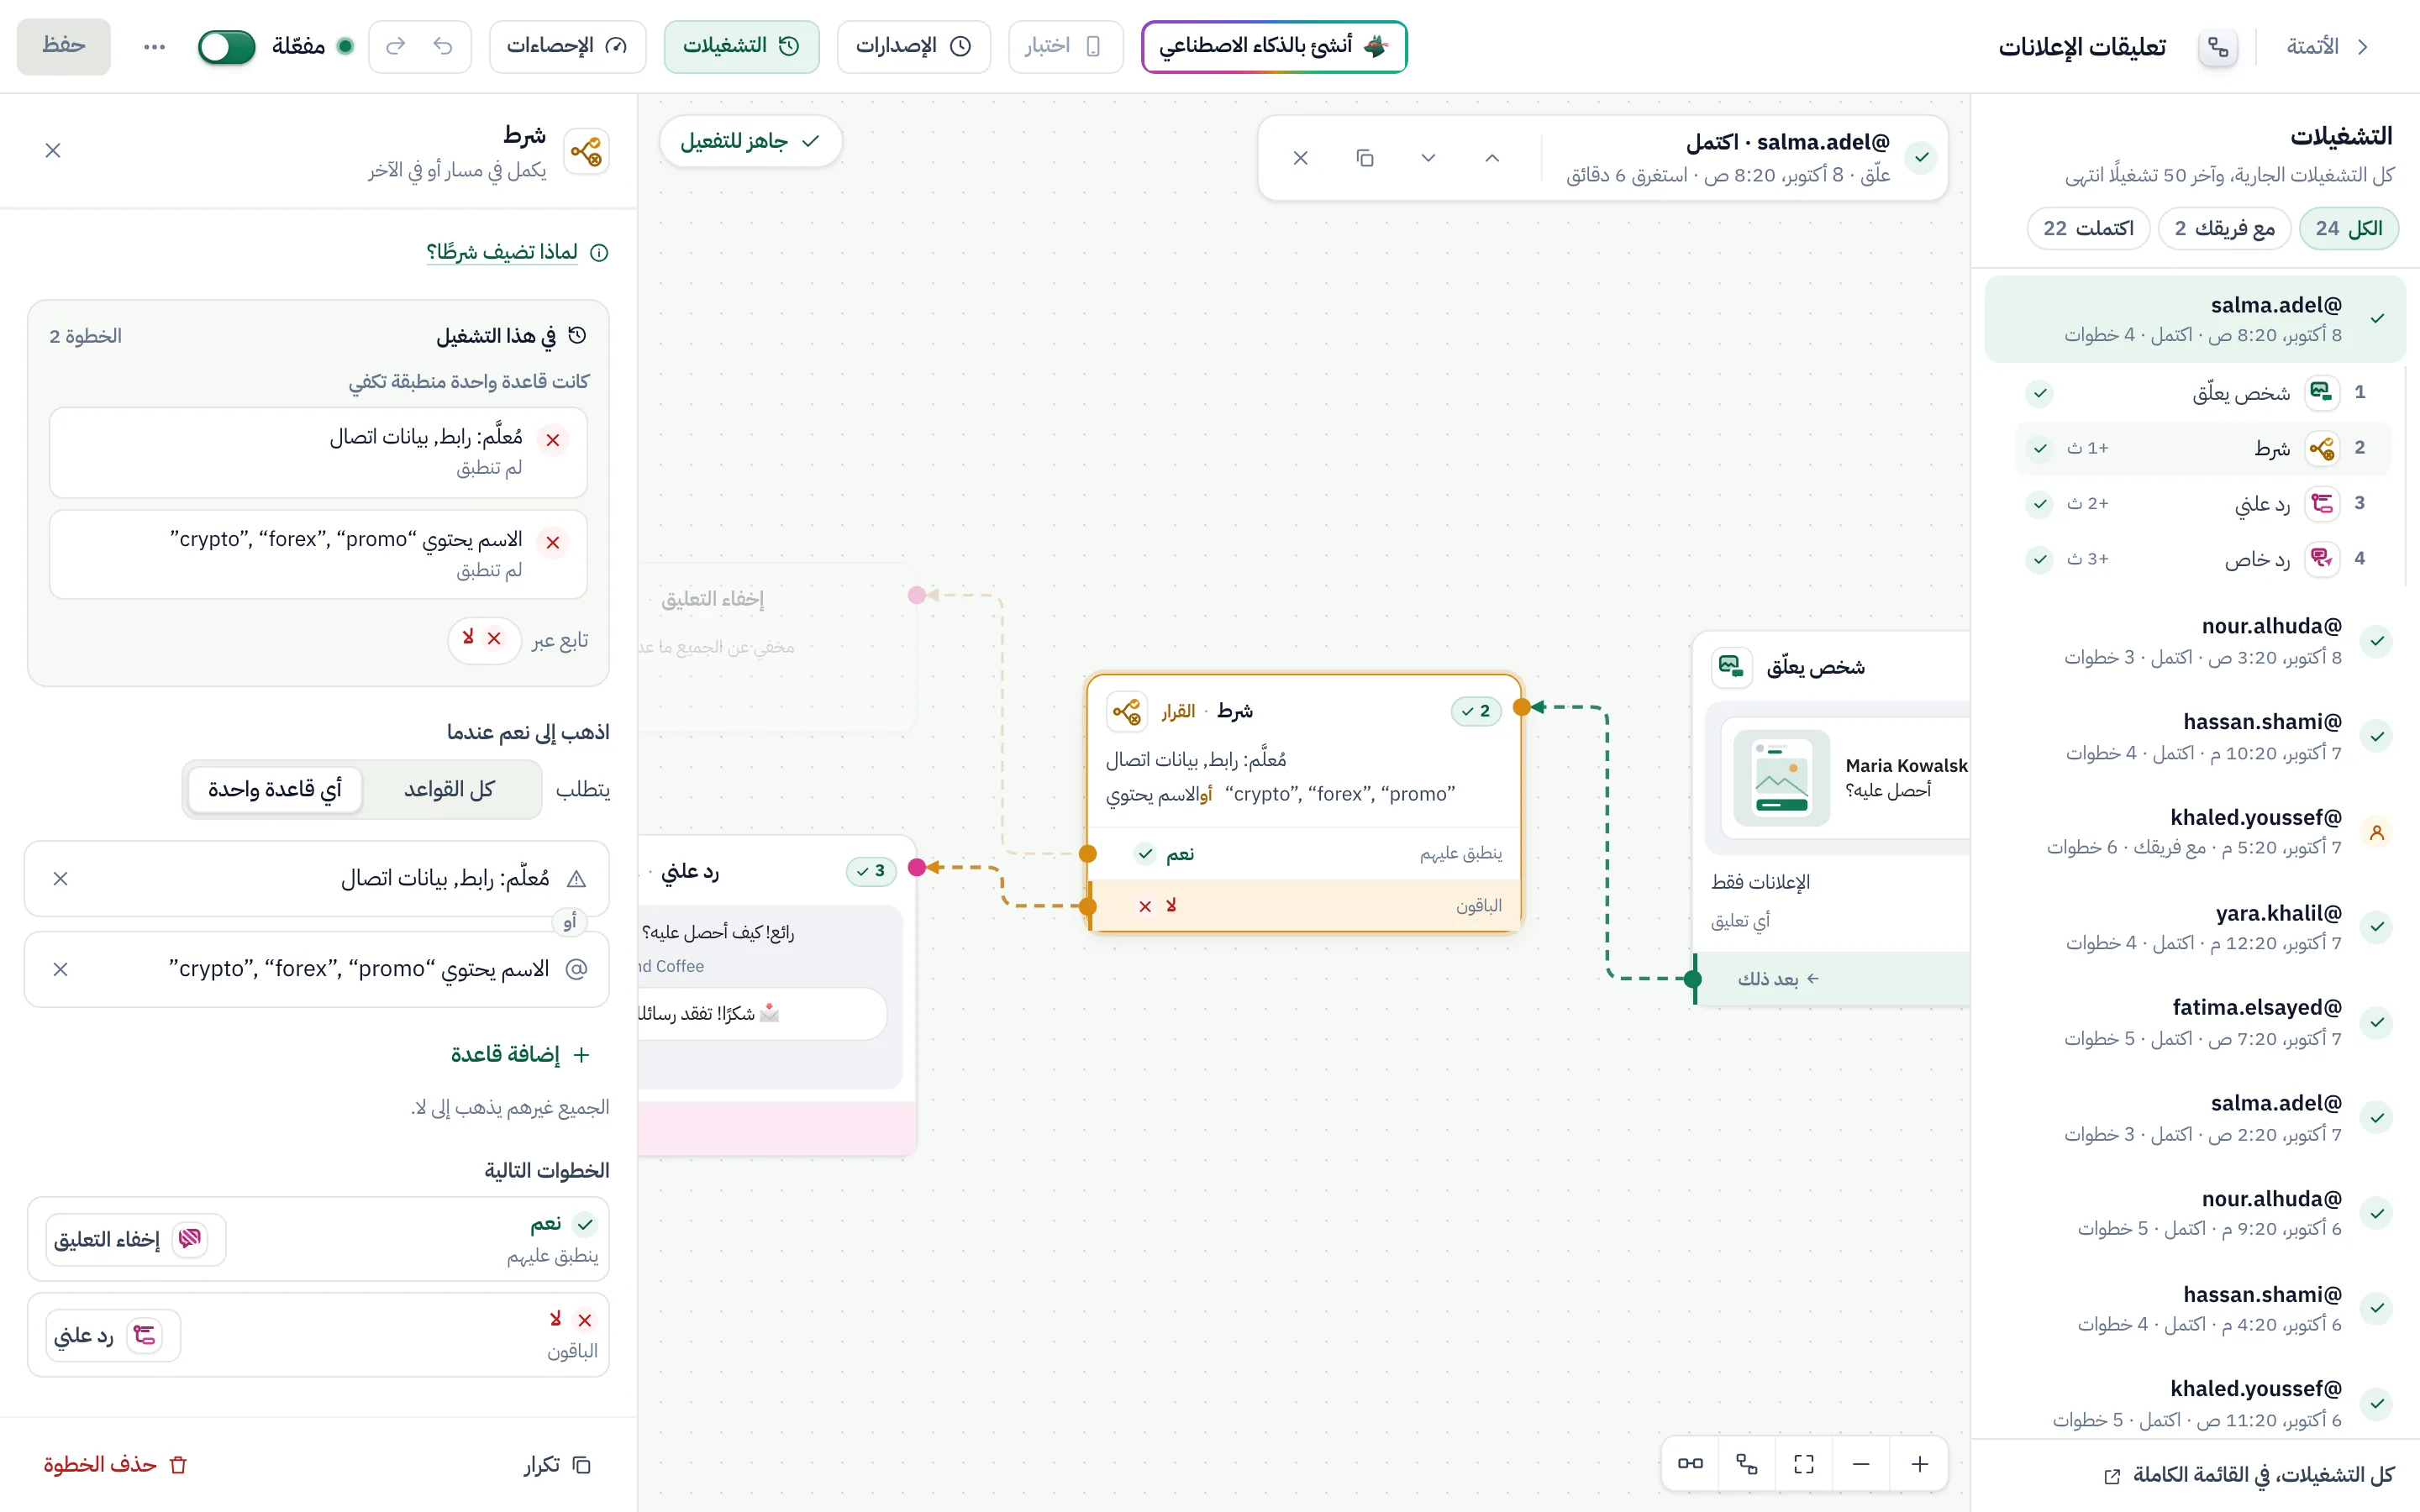2420x1512 pixels.
Task: Expand nour.alhuda 8 أكتوبر 3:20 run
Action: click(x=2195, y=641)
